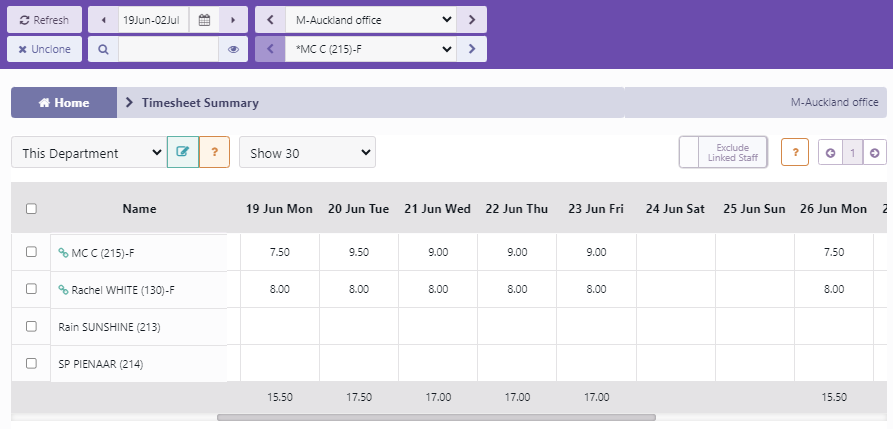Viewport: 893px width, 429px height.
Task: Click the search magnifier icon
Action: (103, 49)
